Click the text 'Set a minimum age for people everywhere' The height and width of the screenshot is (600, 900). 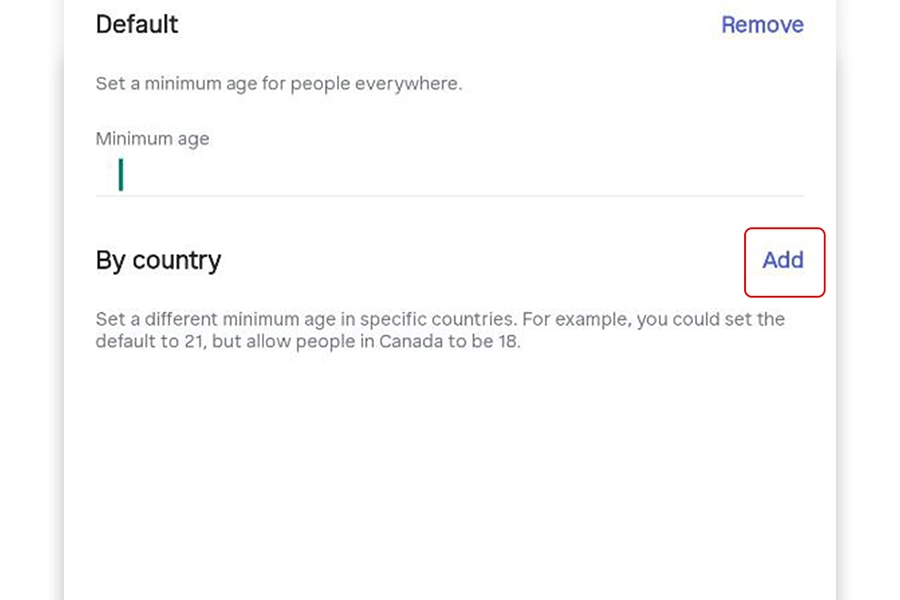[x=278, y=84]
